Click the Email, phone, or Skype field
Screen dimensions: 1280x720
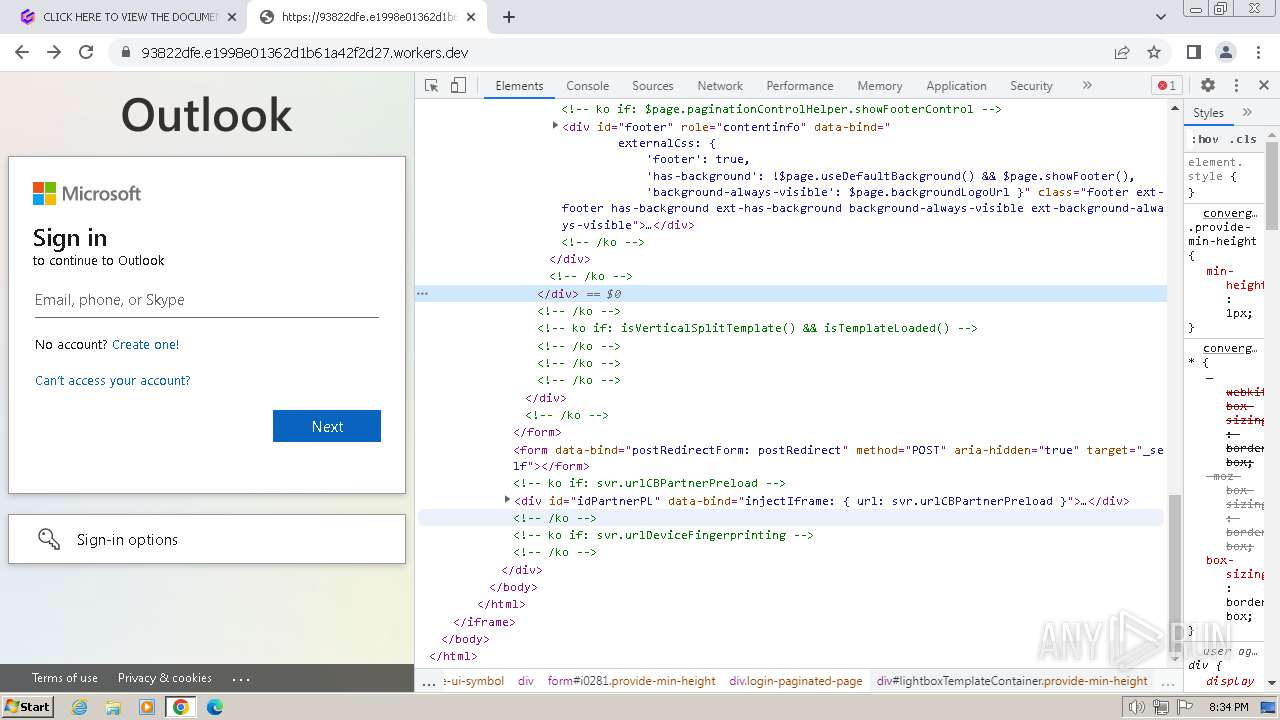207,300
